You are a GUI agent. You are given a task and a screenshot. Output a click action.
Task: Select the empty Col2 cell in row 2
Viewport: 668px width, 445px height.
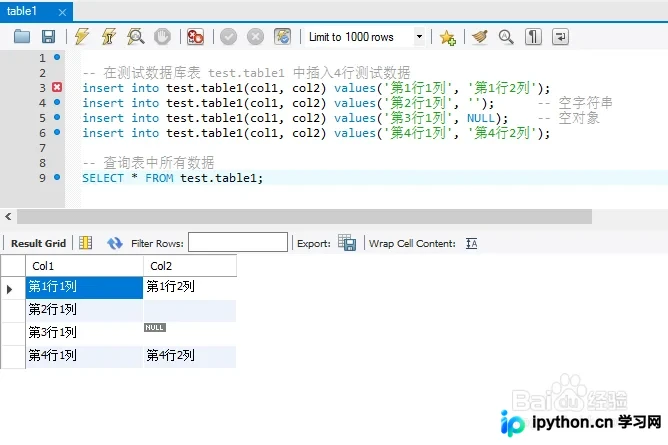coord(190,310)
